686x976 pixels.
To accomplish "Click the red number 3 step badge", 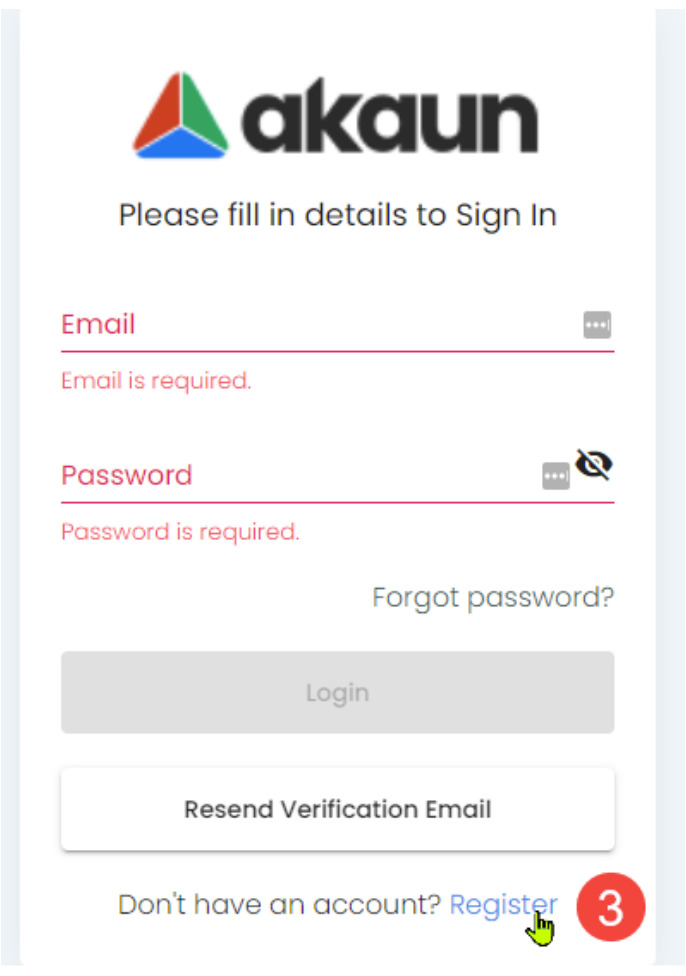I will coord(610,907).
